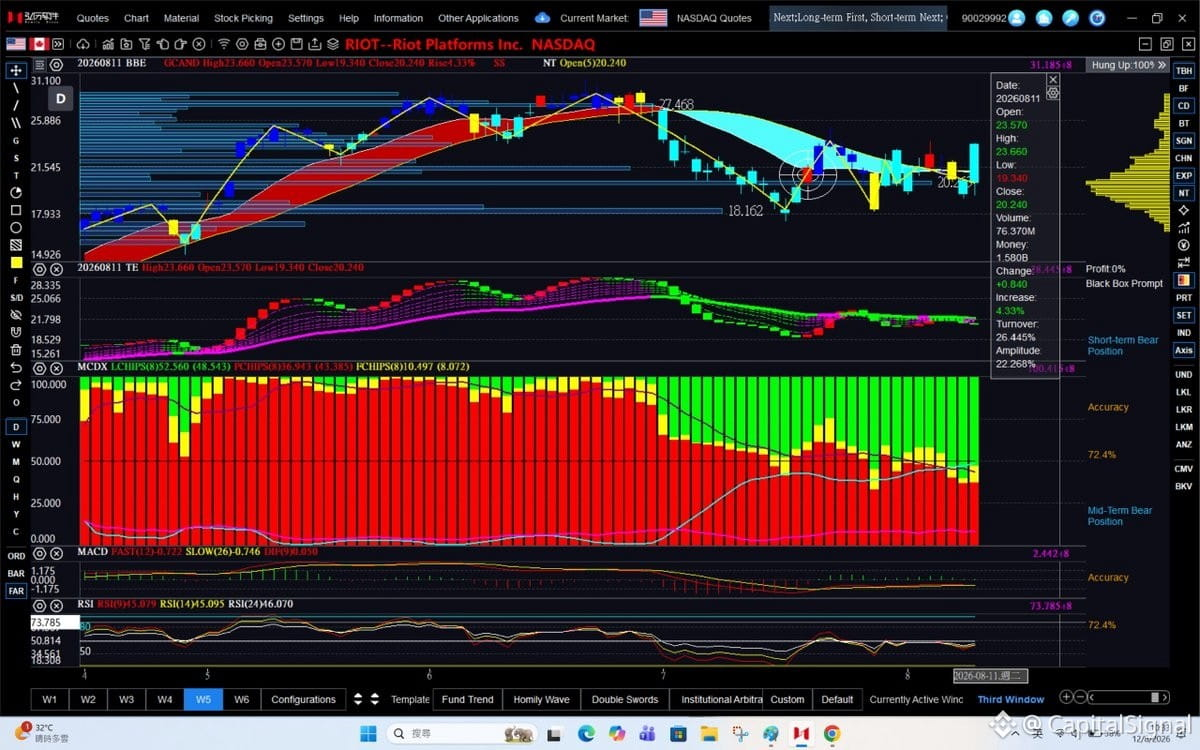The image size is (1200, 750).
Task: Click the D period button on chart
Action: 61,98
